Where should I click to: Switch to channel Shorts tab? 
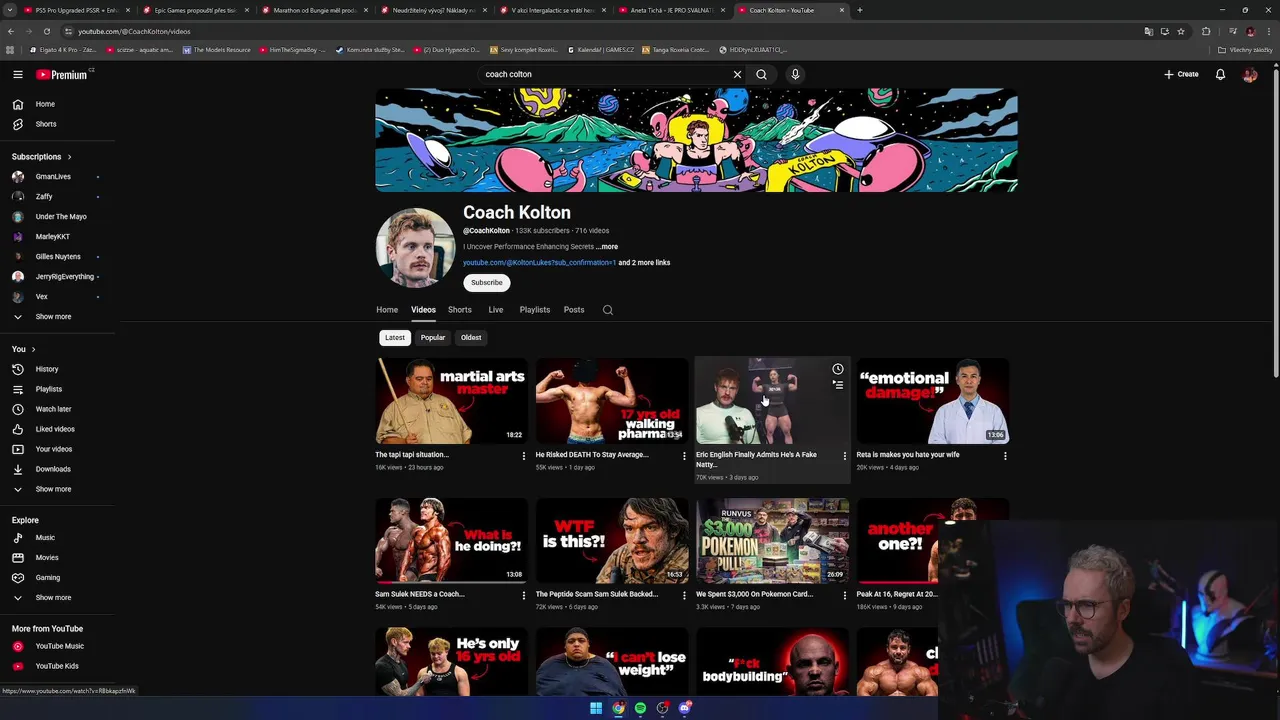coord(460,310)
